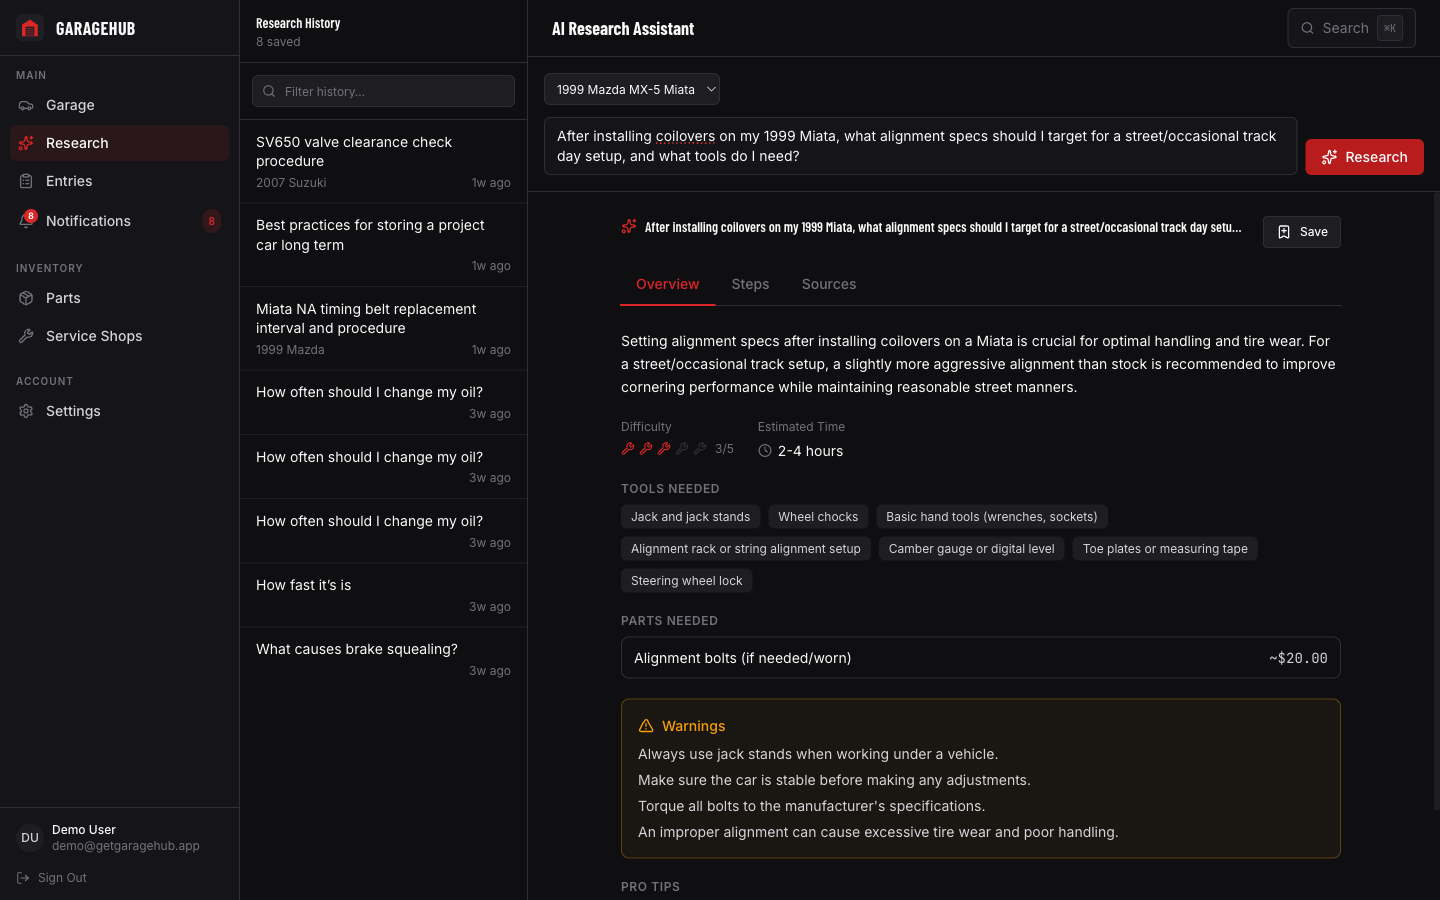Open SV650 valve clearance check history entry
Image resolution: width=1440 pixels, height=900 pixels.
pyautogui.click(x=383, y=161)
